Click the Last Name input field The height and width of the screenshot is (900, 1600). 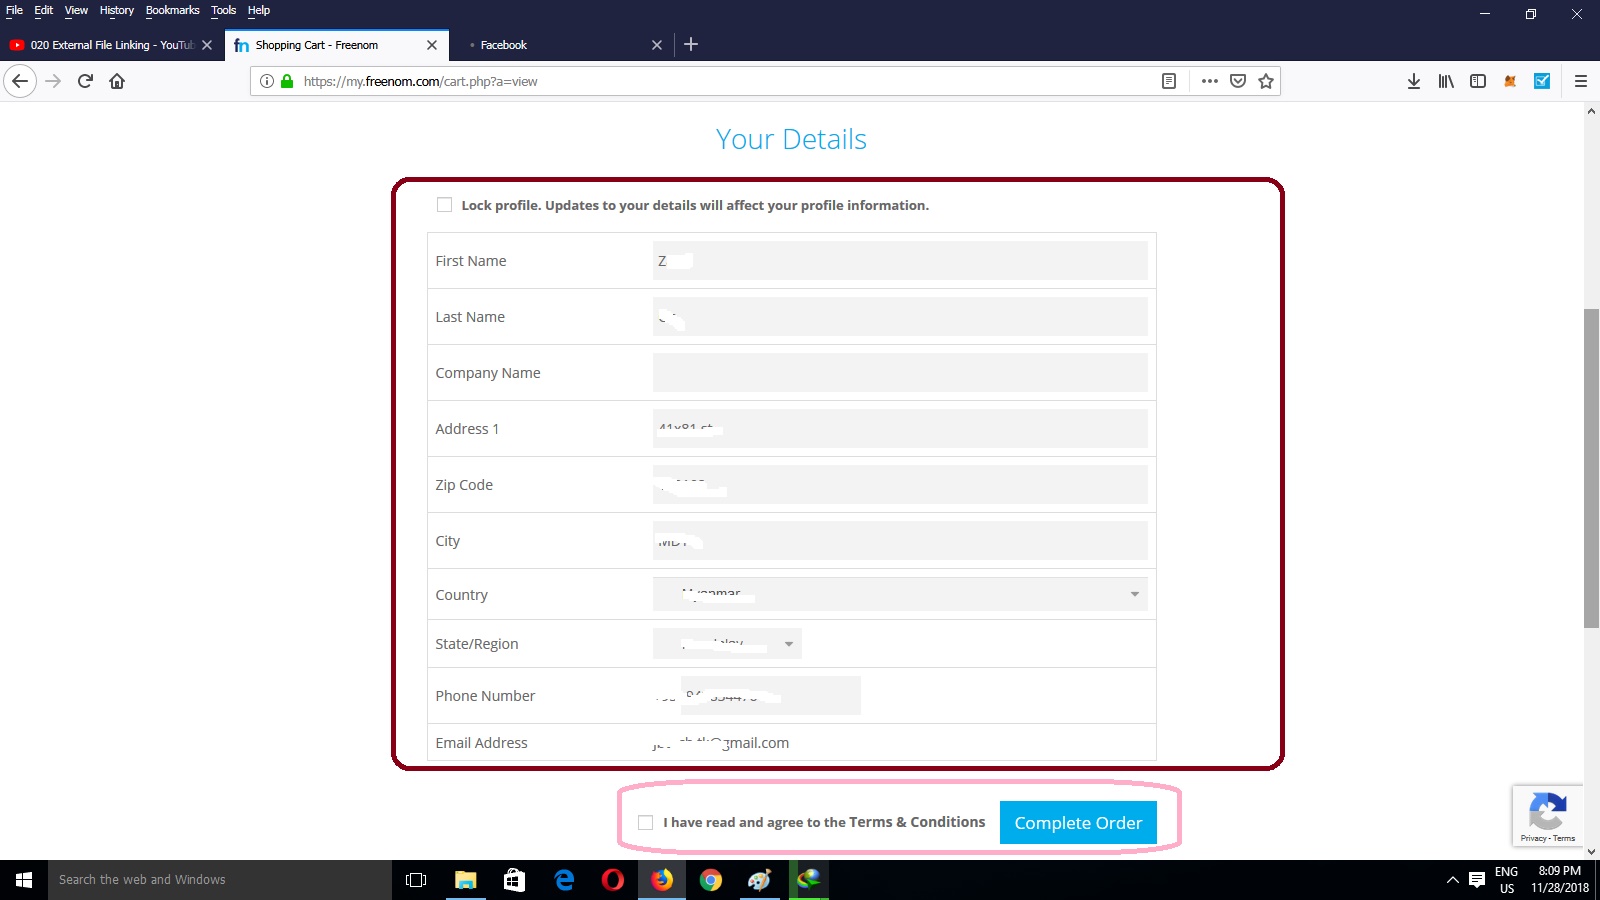coord(900,317)
